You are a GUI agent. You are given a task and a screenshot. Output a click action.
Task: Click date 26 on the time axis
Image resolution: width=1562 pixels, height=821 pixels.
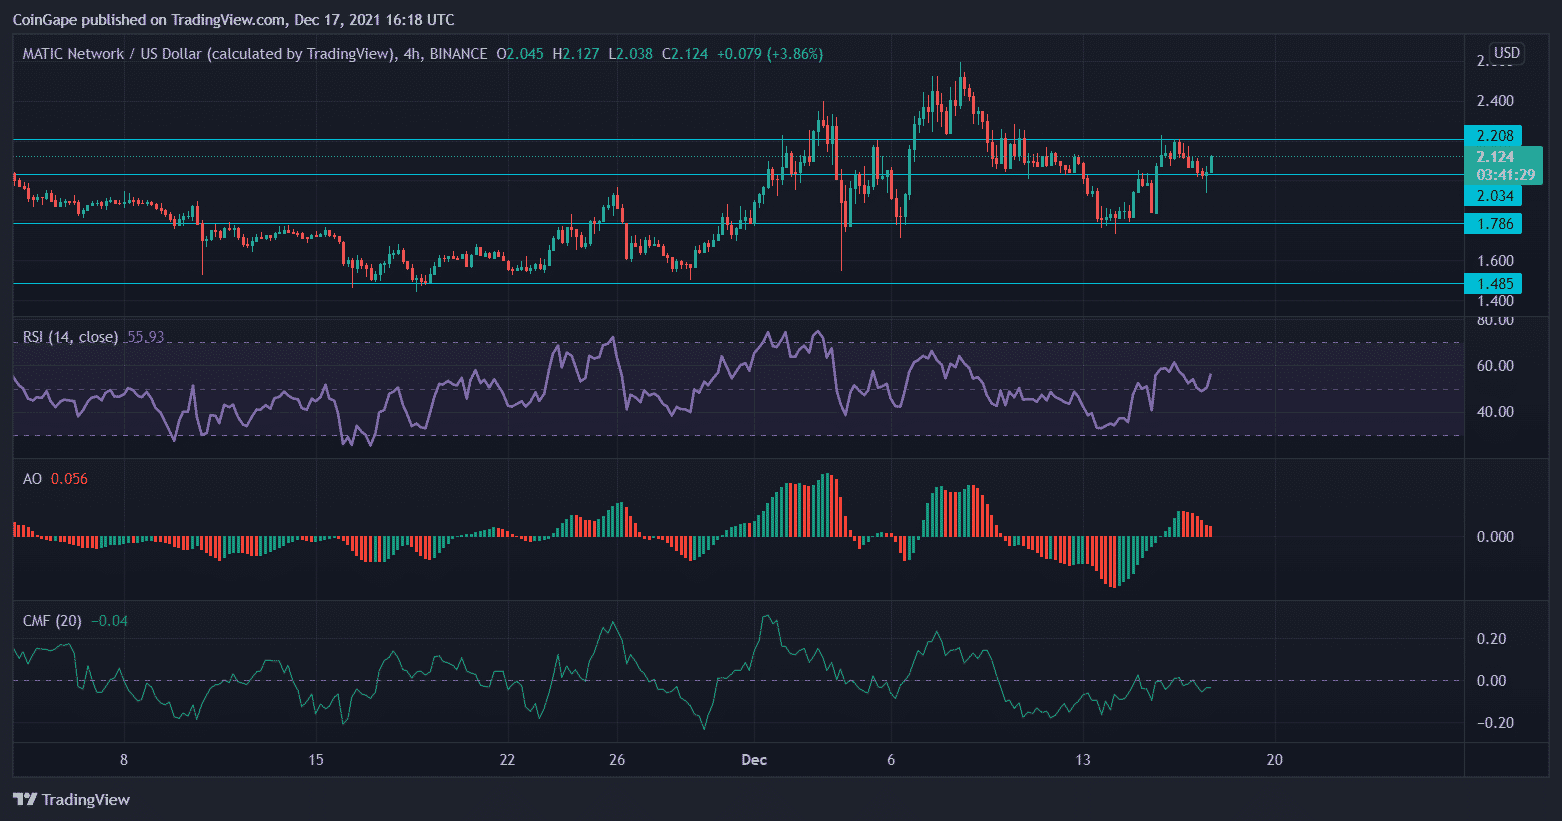coord(617,760)
